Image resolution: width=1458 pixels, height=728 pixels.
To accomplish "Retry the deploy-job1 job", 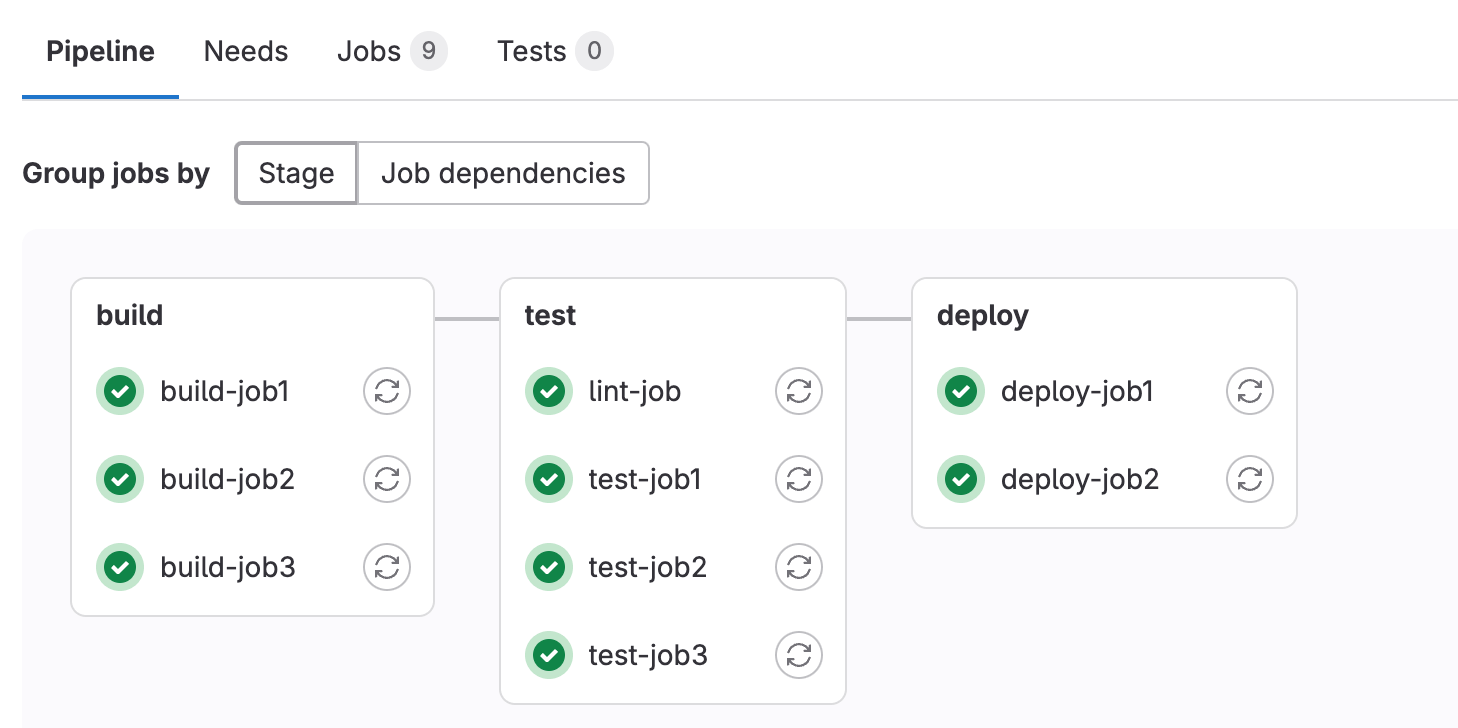I will 1249,391.
